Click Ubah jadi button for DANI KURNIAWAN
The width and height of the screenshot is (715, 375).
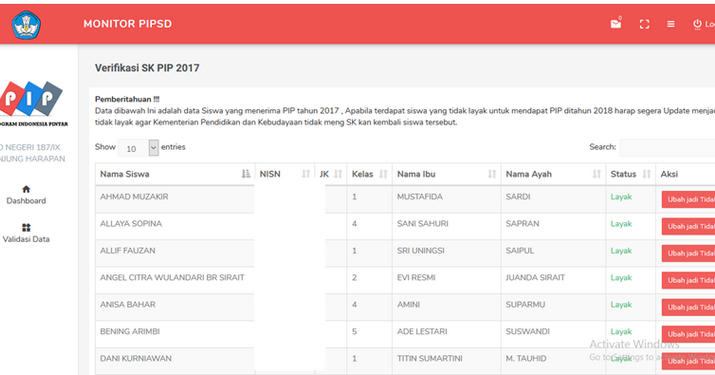pyautogui.click(x=688, y=361)
